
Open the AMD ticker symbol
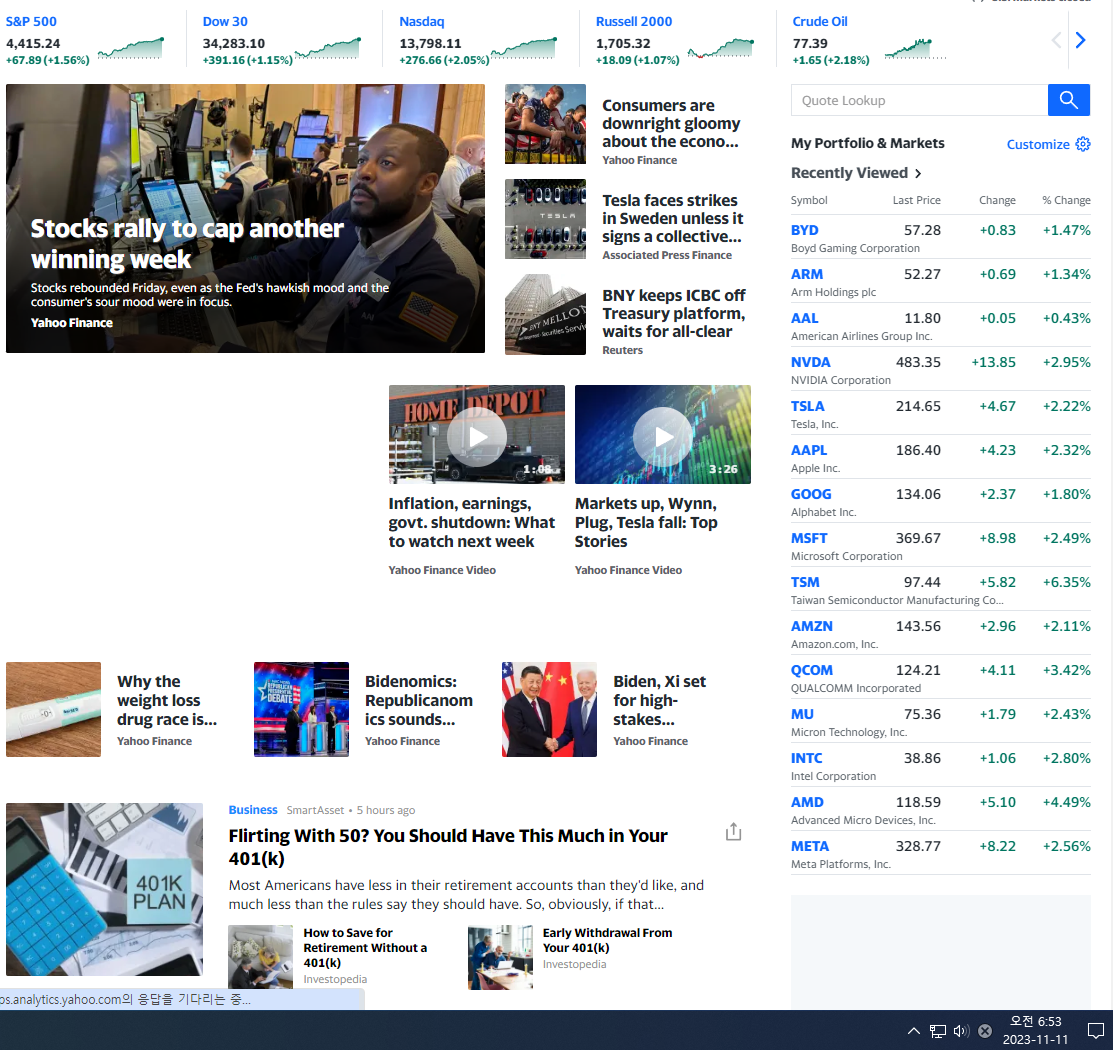807,802
